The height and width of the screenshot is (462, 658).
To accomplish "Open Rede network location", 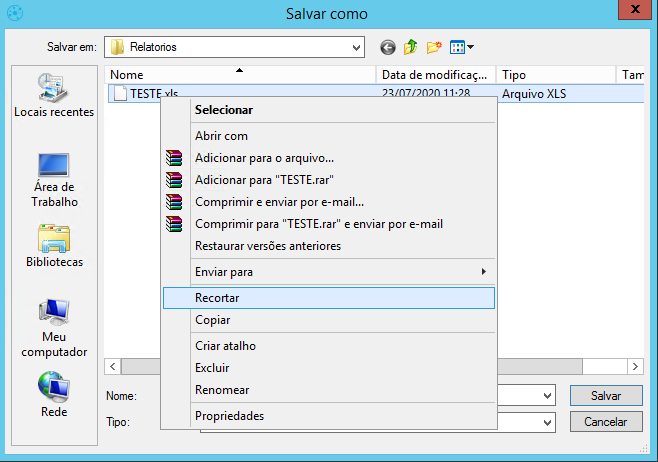I will [x=54, y=394].
